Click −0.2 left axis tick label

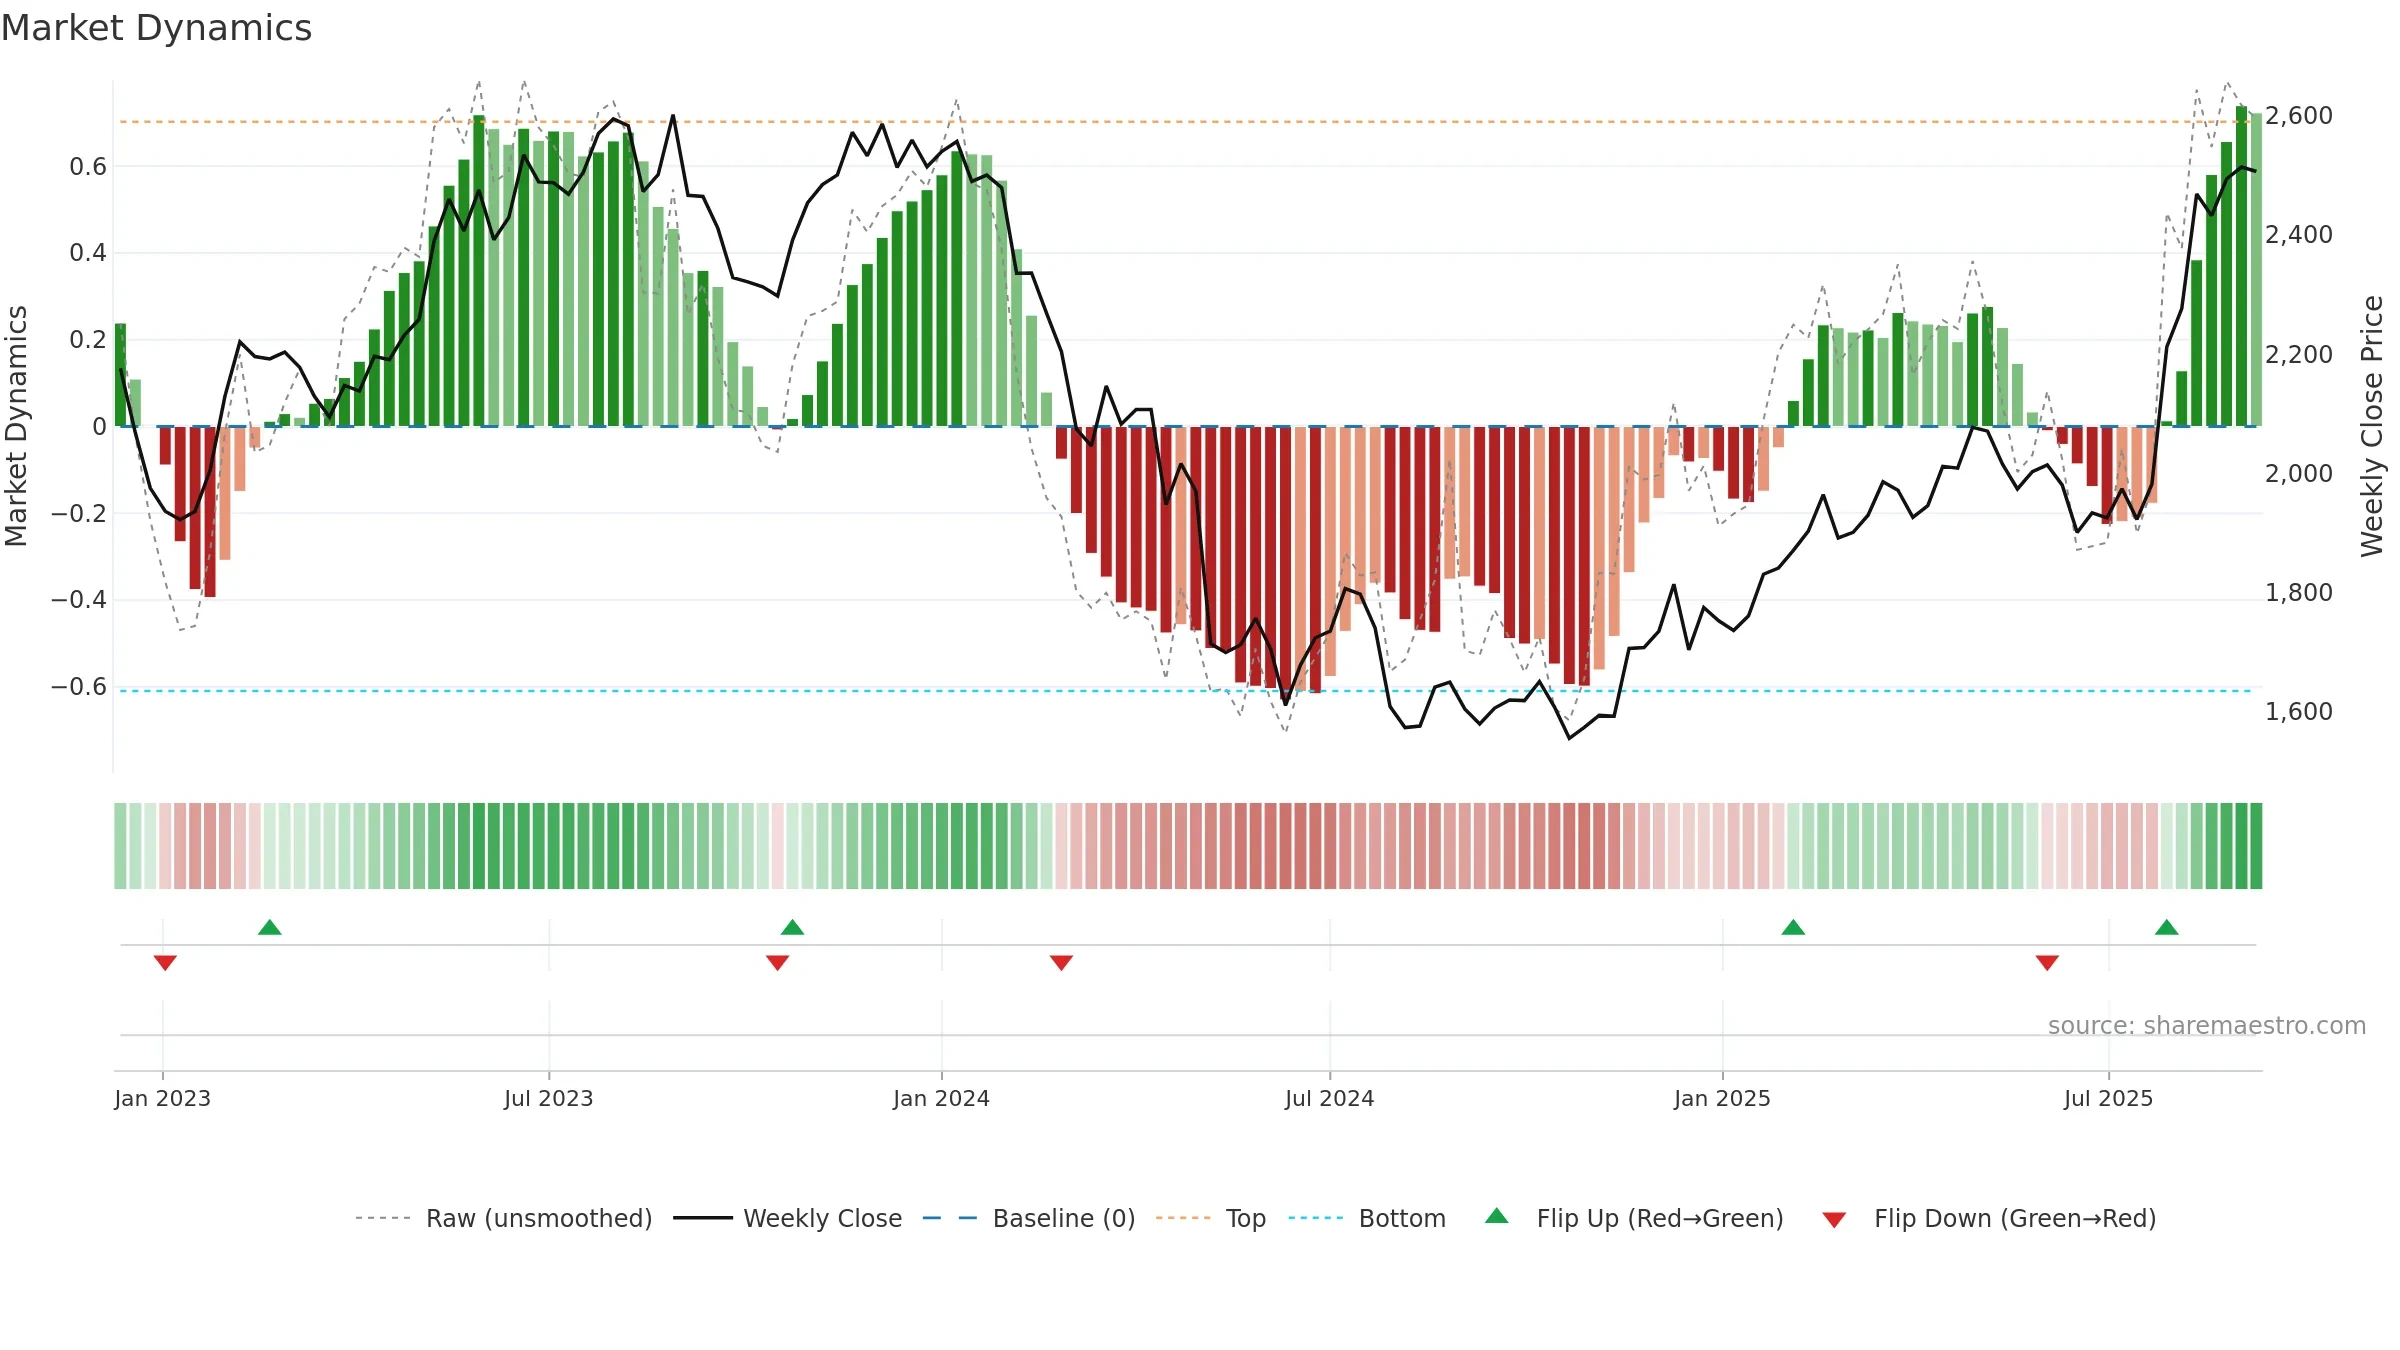79,513
